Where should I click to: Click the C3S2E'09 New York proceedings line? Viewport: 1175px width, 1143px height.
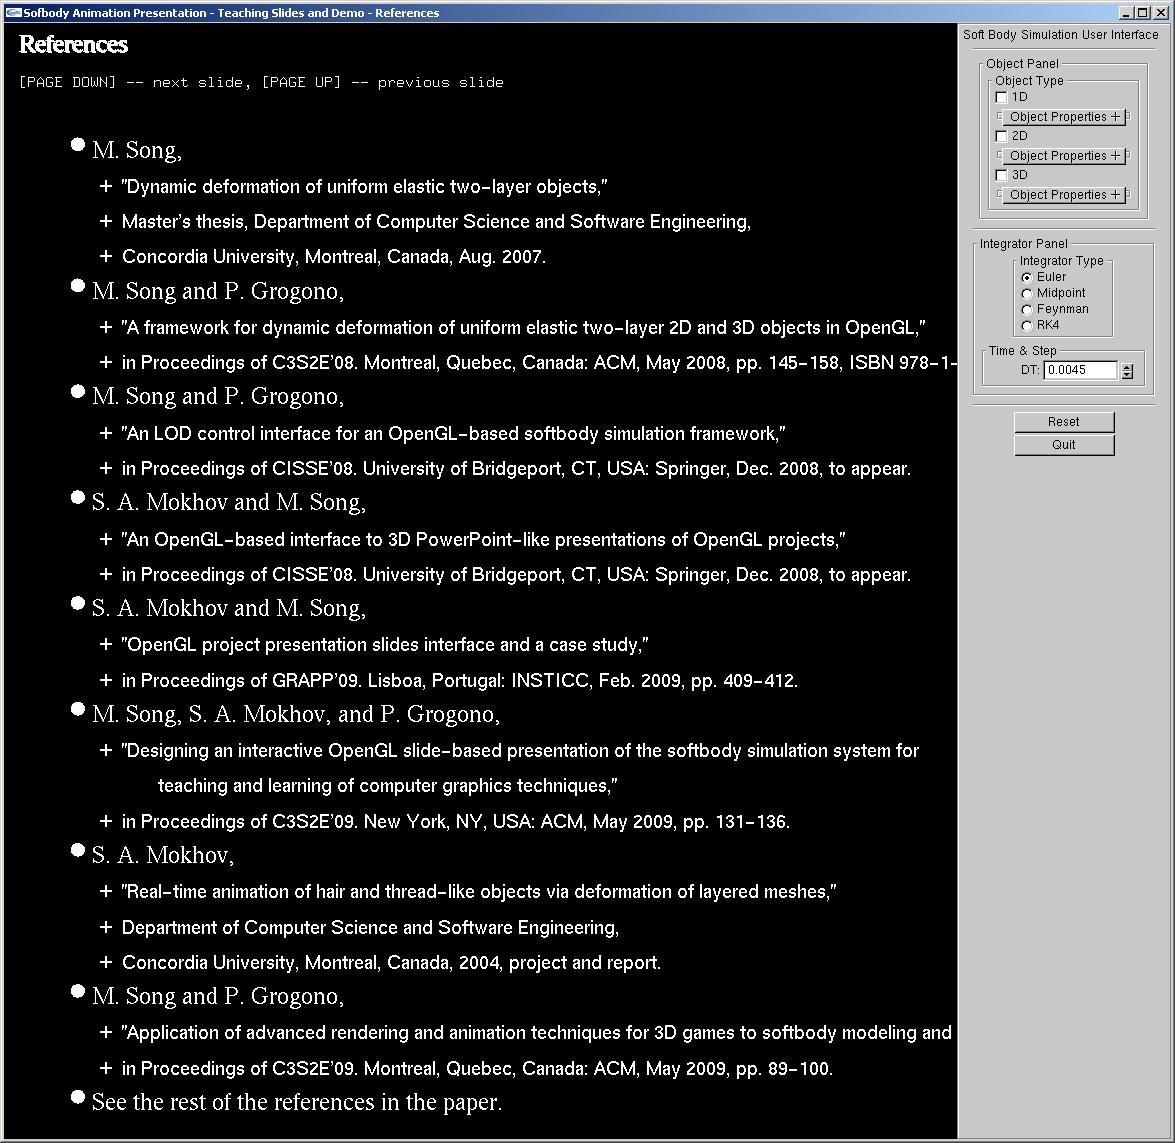coord(456,821)
